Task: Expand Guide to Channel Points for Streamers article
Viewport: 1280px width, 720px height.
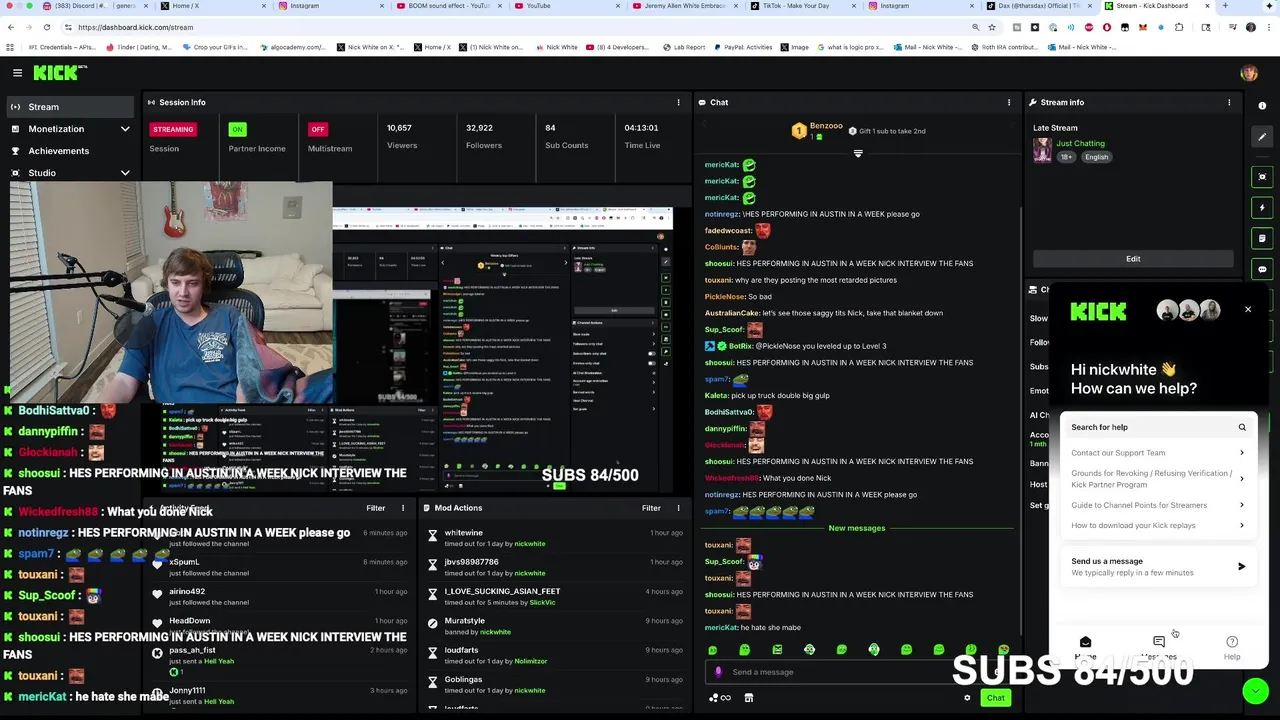Action: pos(1158,505)
